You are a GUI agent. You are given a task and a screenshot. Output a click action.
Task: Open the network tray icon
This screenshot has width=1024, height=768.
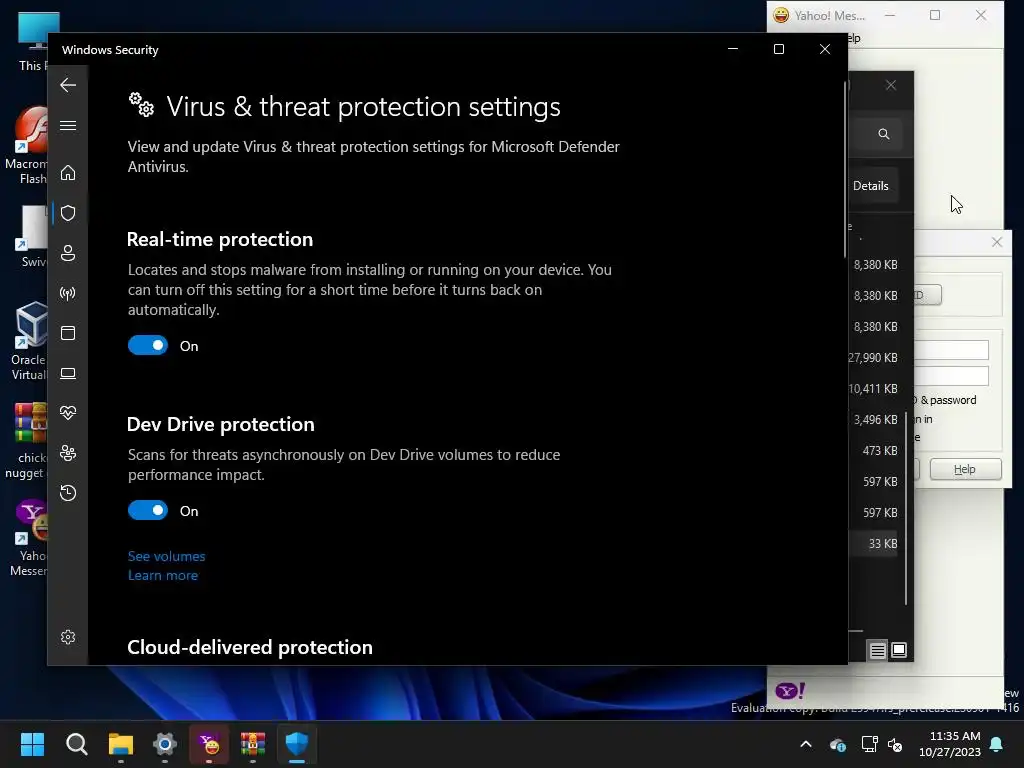click(869, 744)
